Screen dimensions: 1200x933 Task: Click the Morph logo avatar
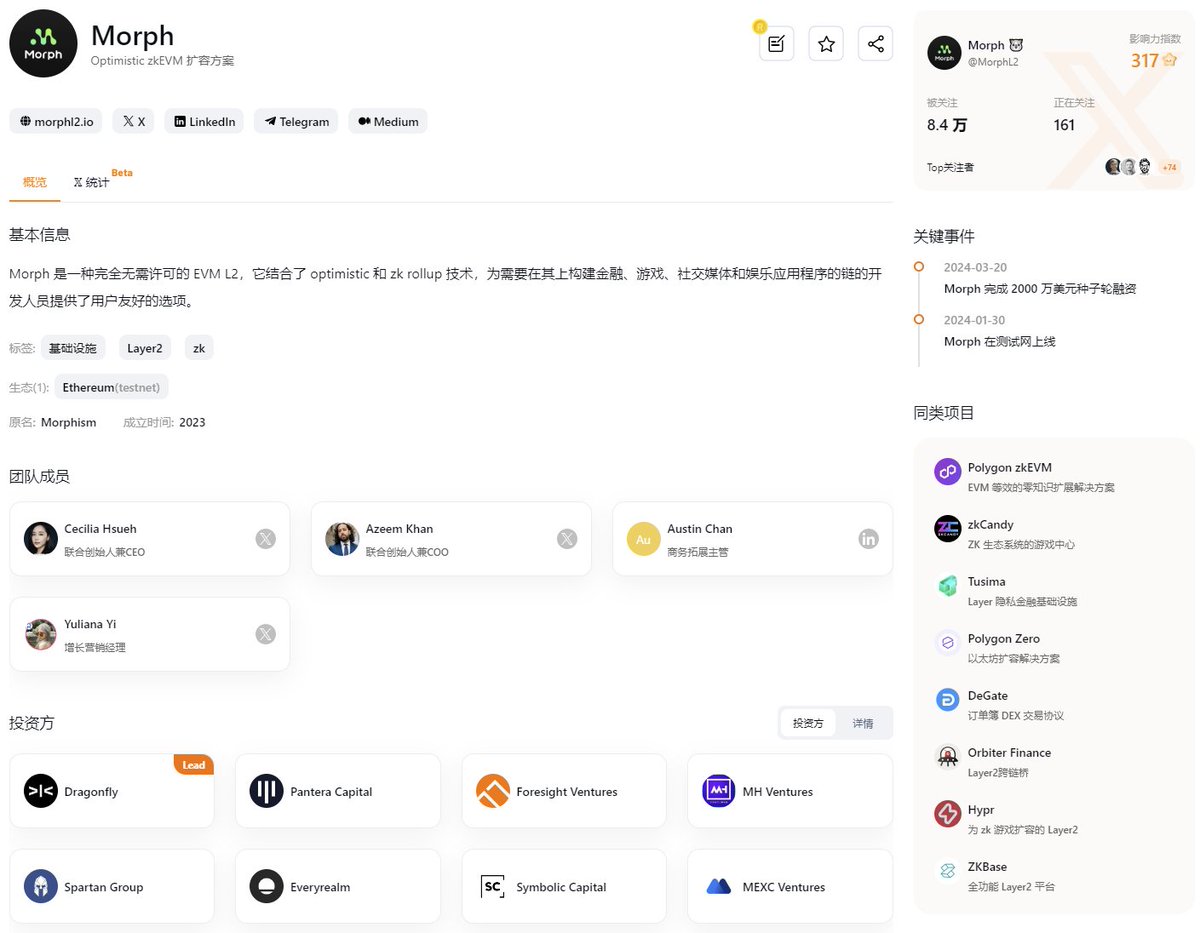43,44
